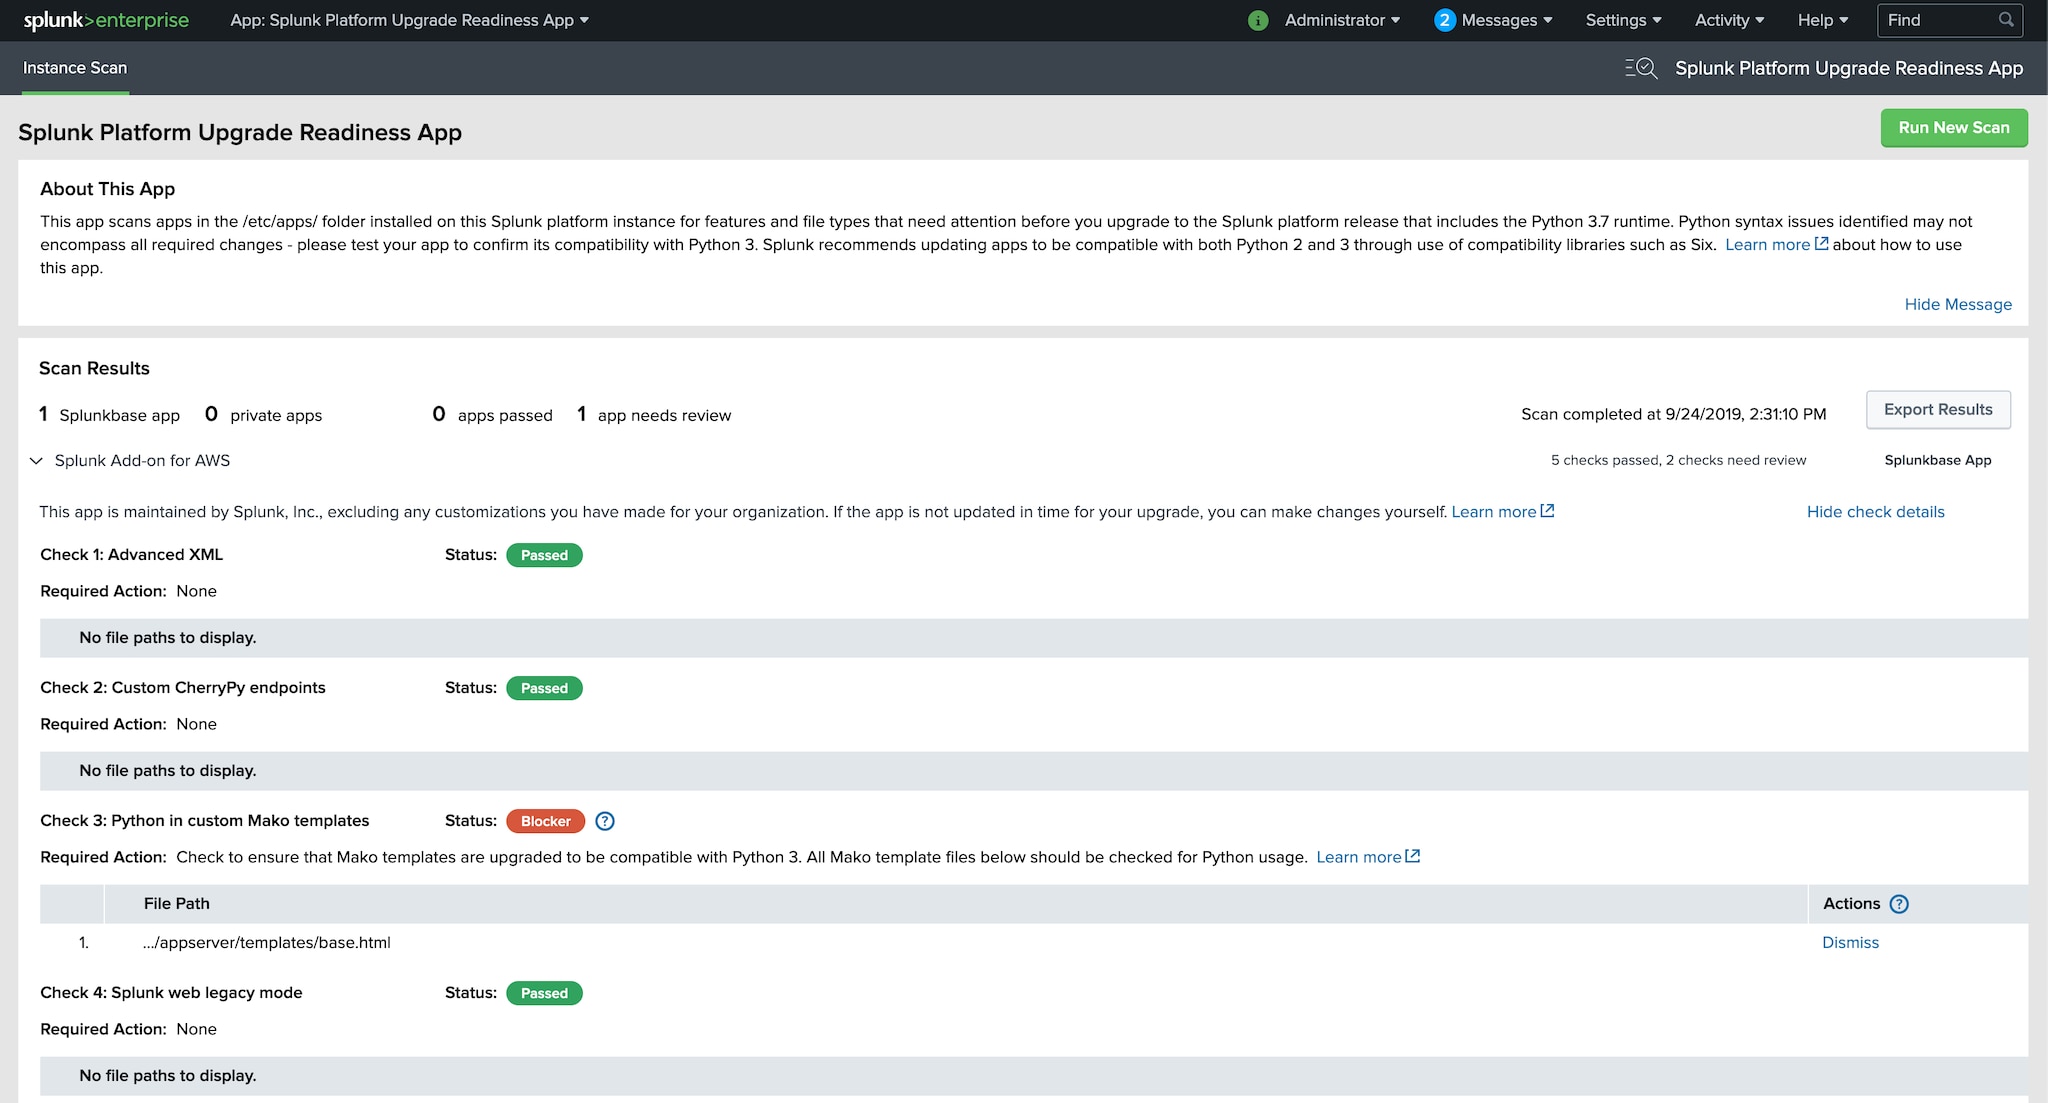Click the Export Results button

point(1938,410)
